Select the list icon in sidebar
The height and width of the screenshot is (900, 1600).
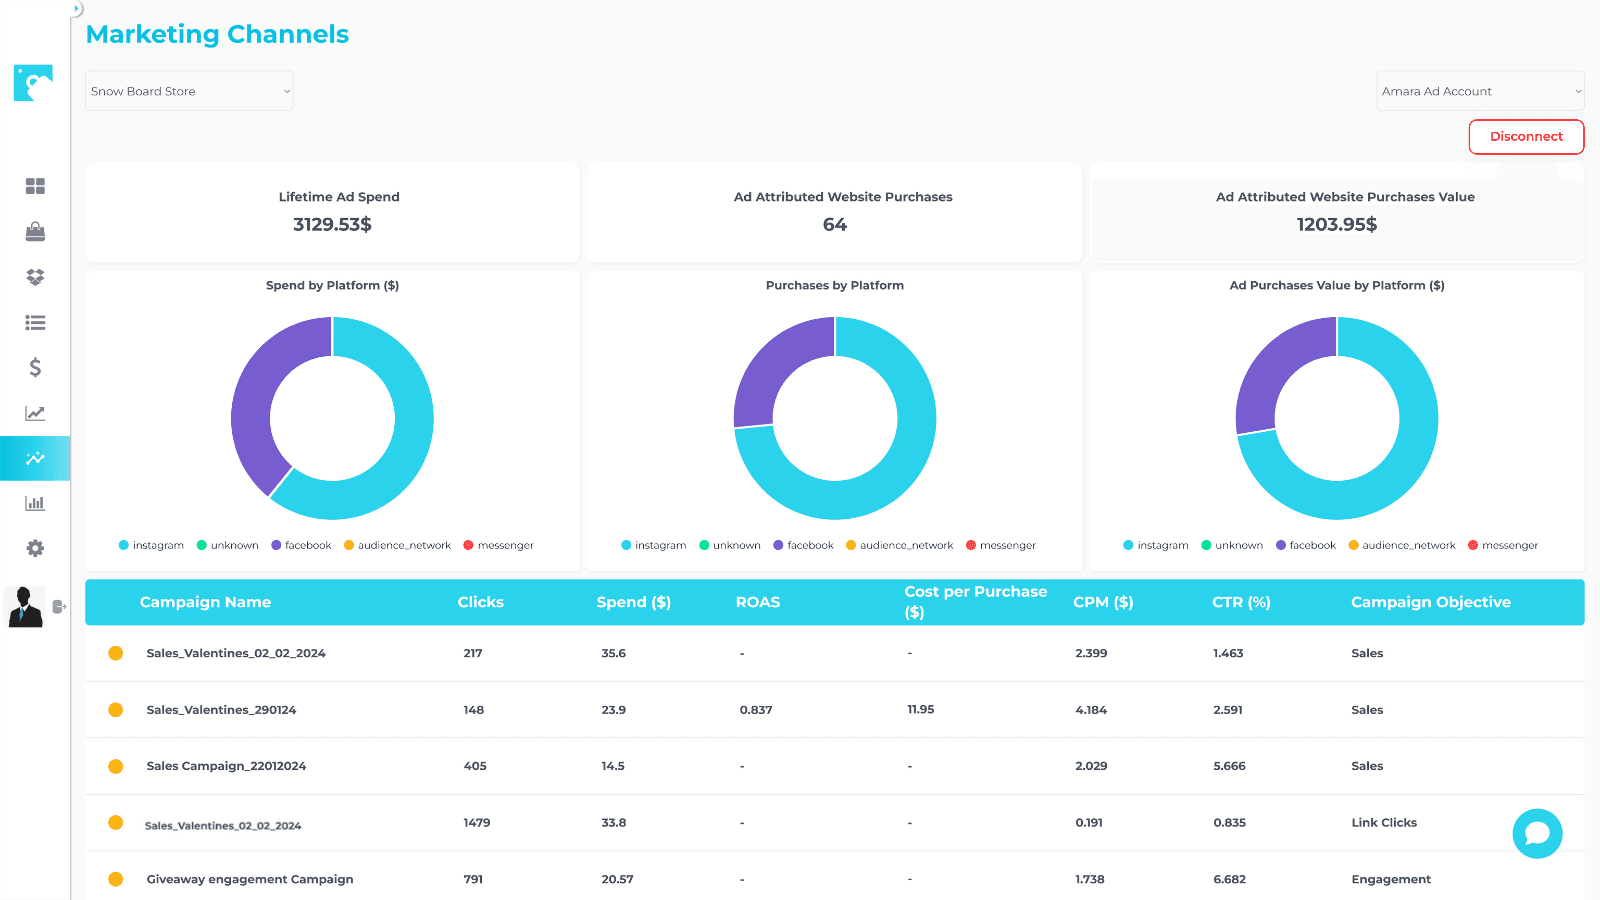coord(35,323)
